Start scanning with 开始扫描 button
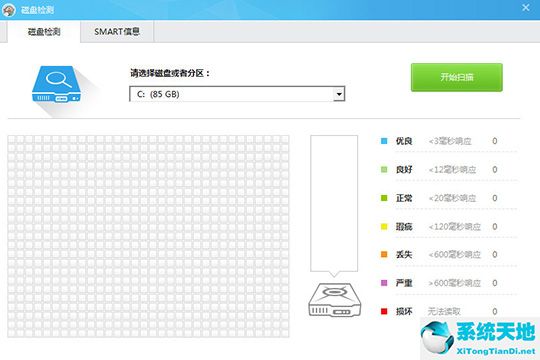540x360 pixels. [457, 77]
